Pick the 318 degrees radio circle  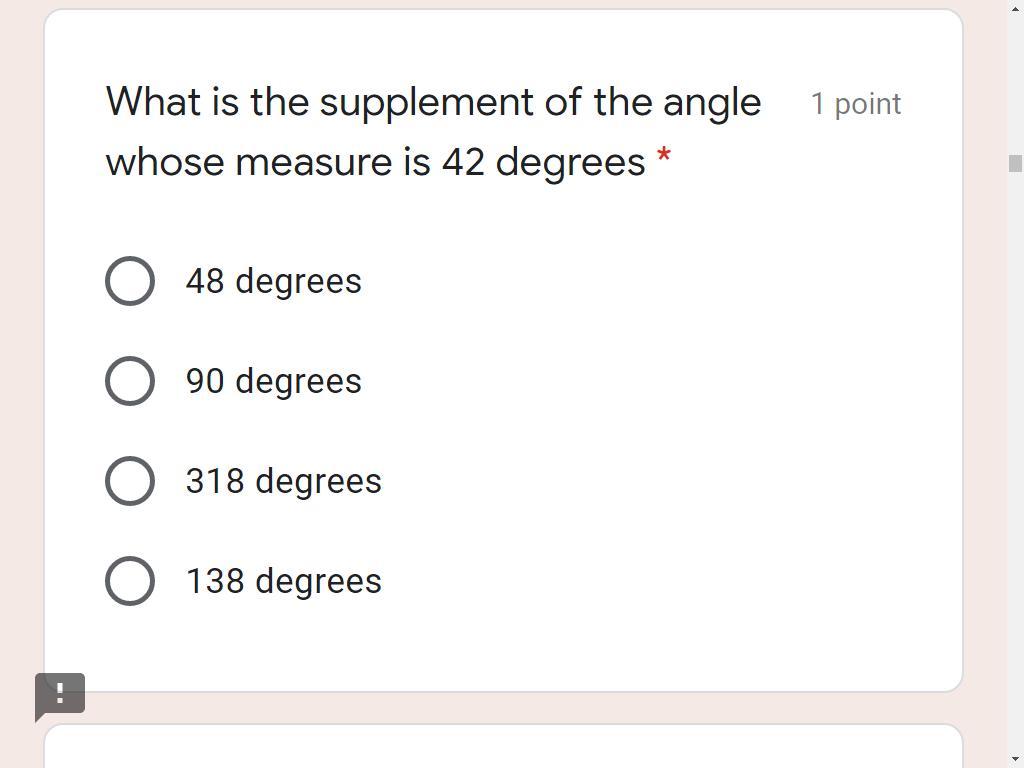pyautogui.click(x=130, y=481)
